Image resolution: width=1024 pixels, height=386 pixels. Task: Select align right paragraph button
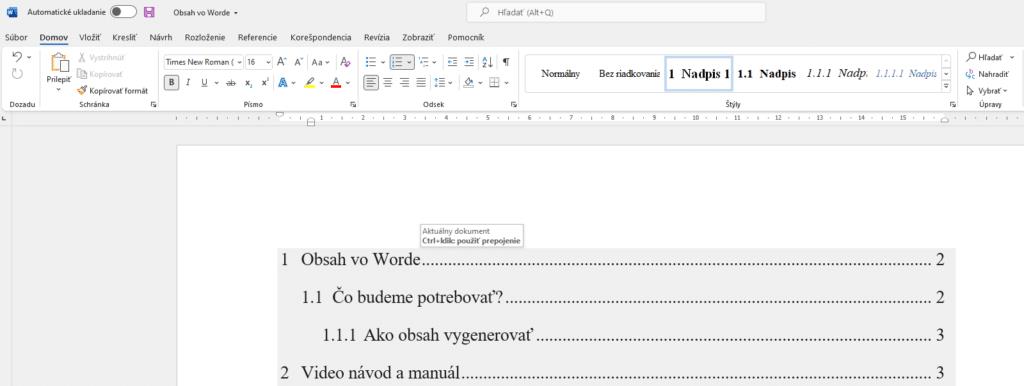tap(405, 83)
